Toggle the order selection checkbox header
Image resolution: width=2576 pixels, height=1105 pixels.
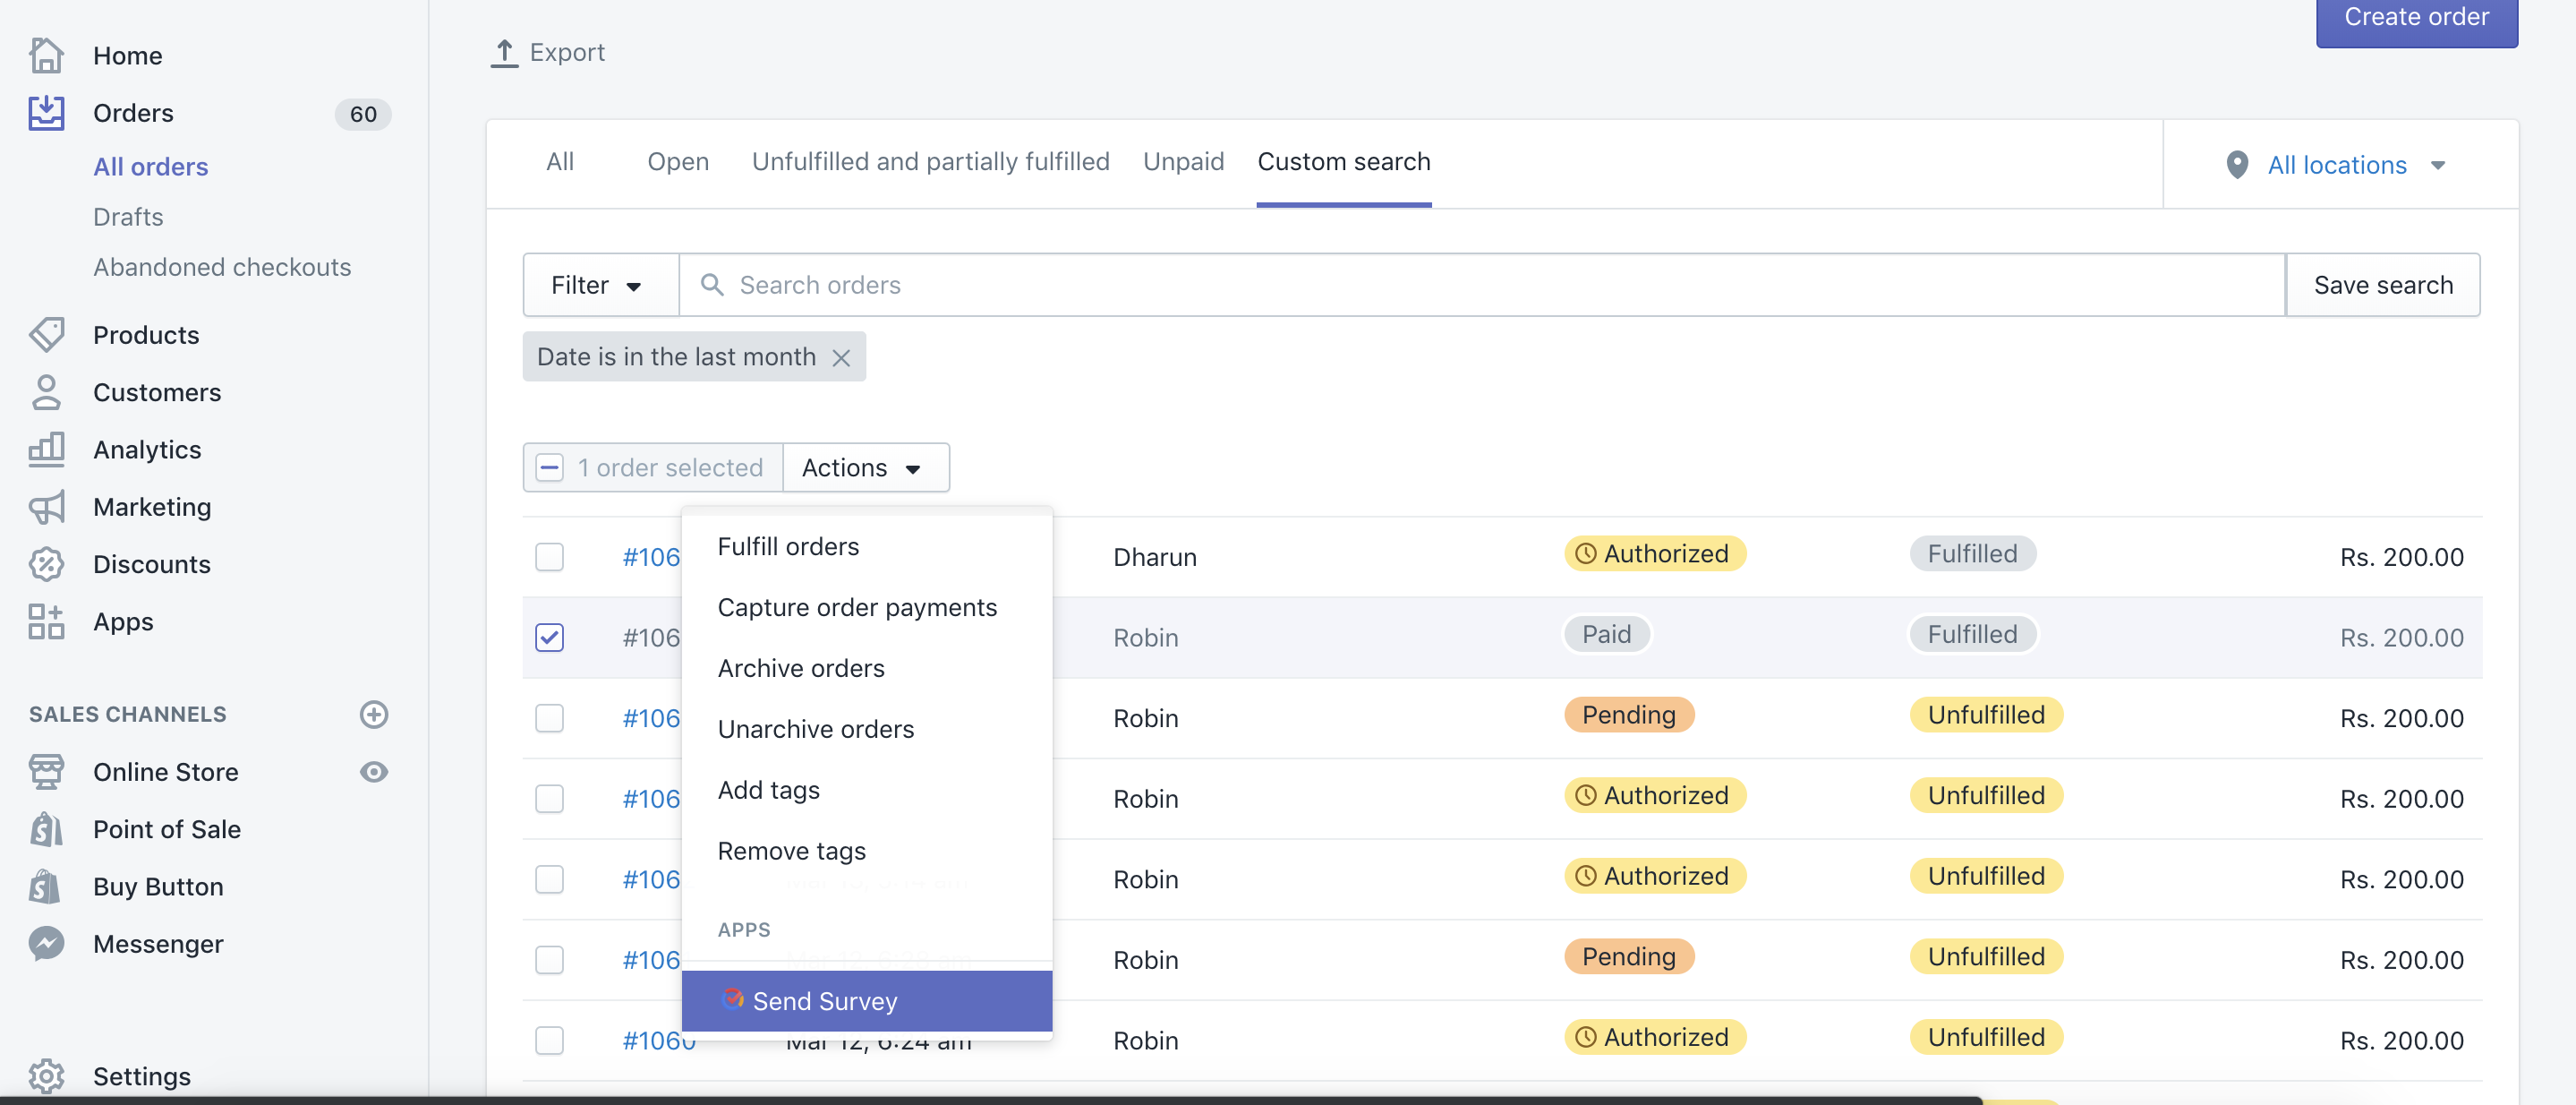coord(549,466)
